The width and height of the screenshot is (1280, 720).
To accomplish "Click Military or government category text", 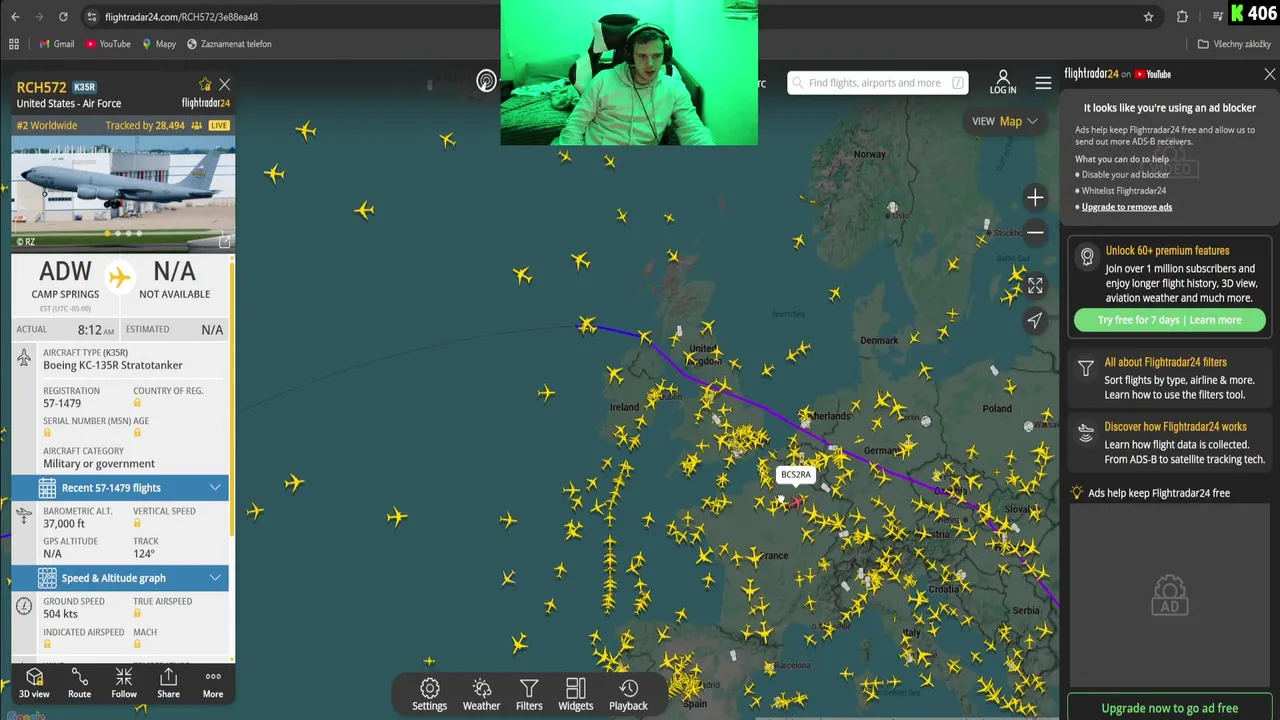I will tap(99, 463).
